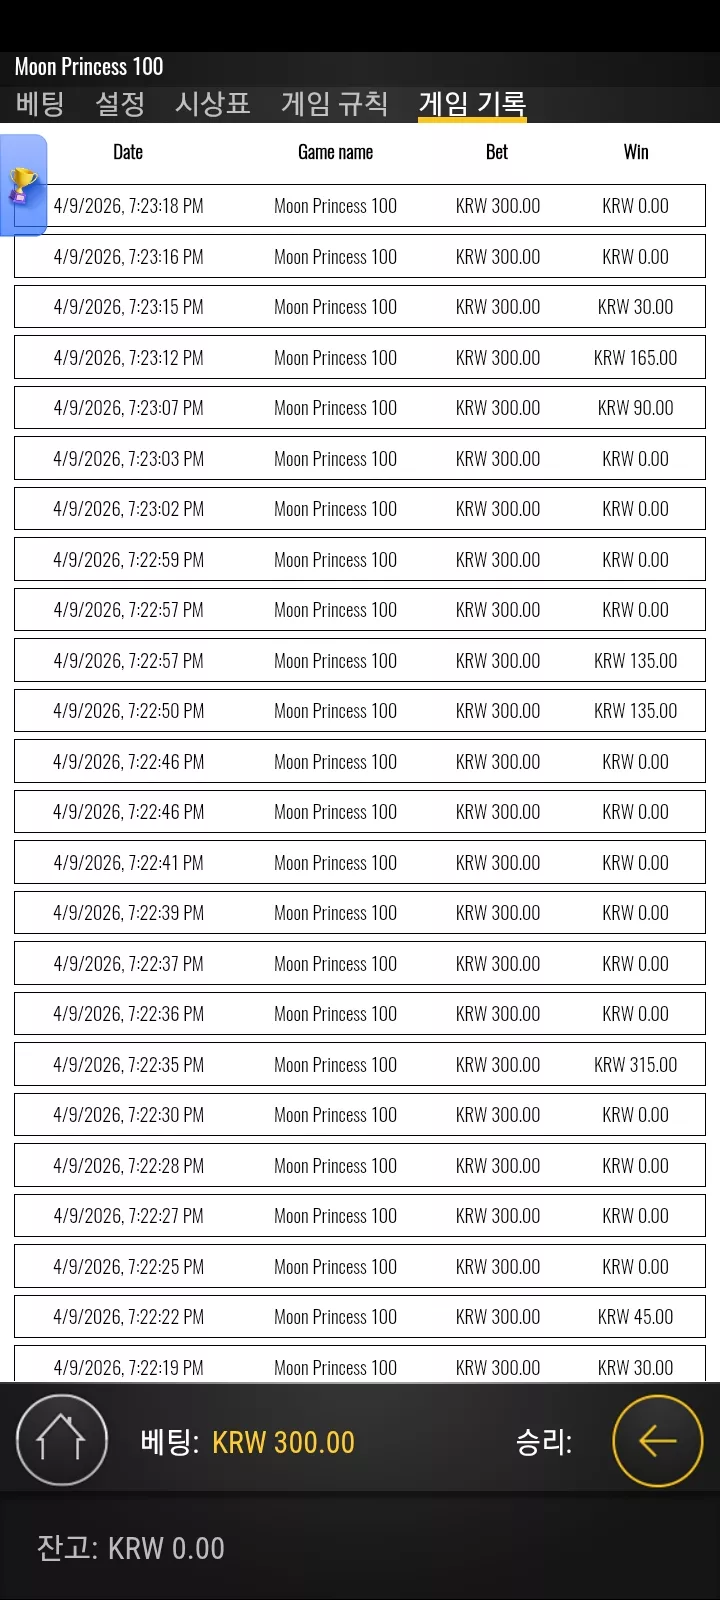This screenshot has height=1600, width=720.
Task: Open the 게임 규칙 tab
Action: click(335, 103)
